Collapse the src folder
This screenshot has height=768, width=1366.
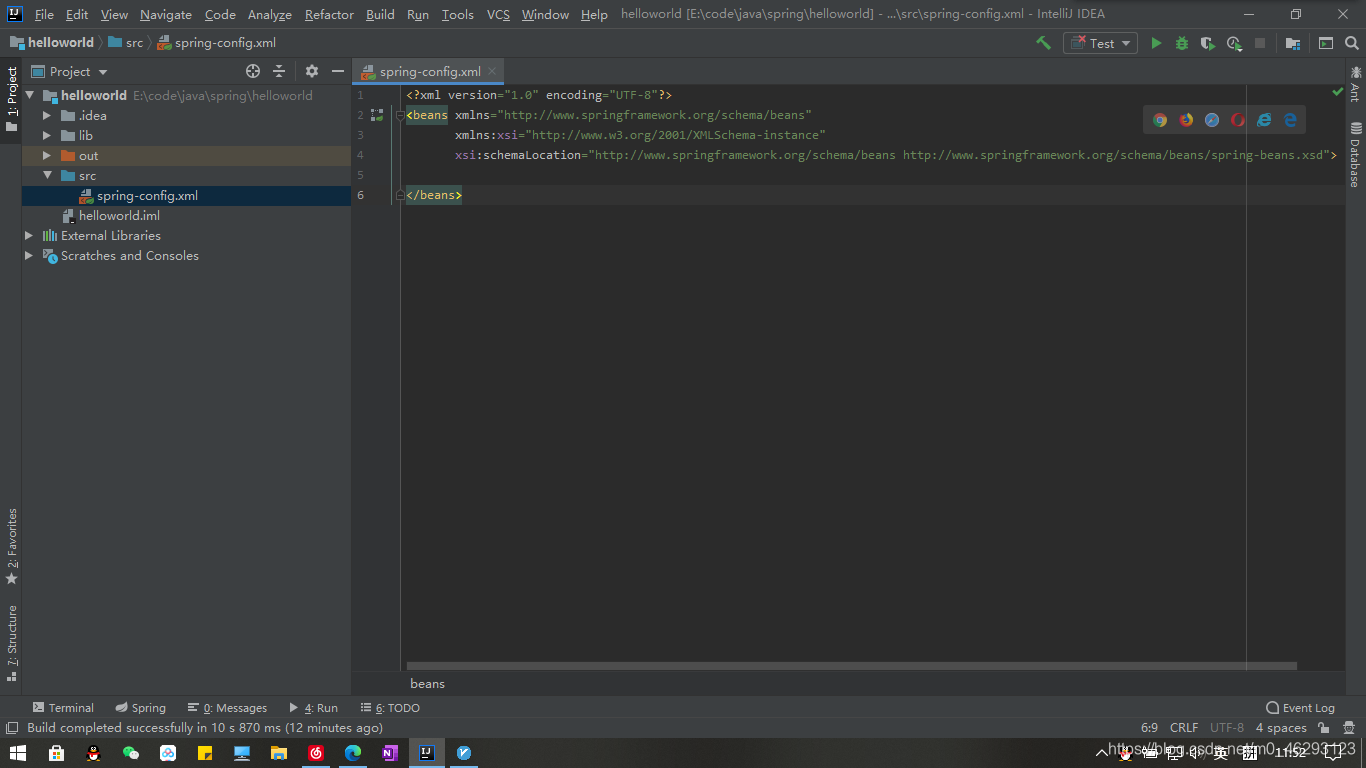click(x=46, y=175)
